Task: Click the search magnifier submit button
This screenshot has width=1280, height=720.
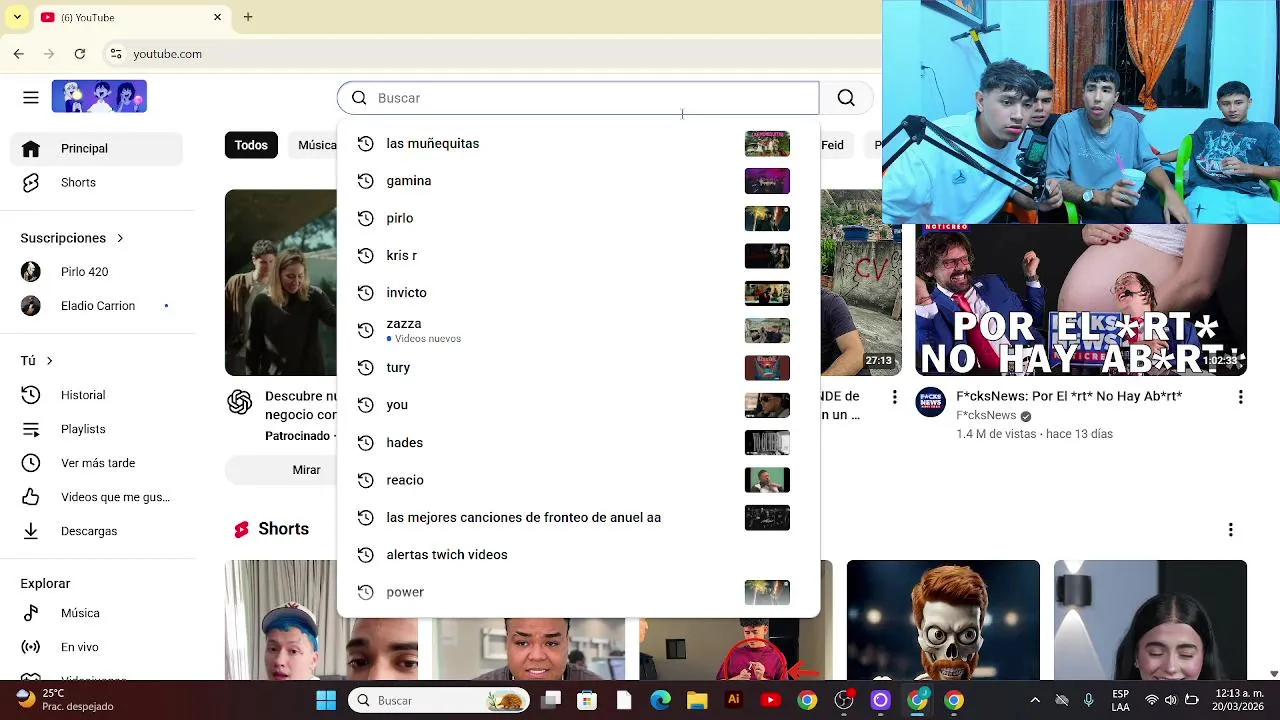Action: click(x=846, y=97)
